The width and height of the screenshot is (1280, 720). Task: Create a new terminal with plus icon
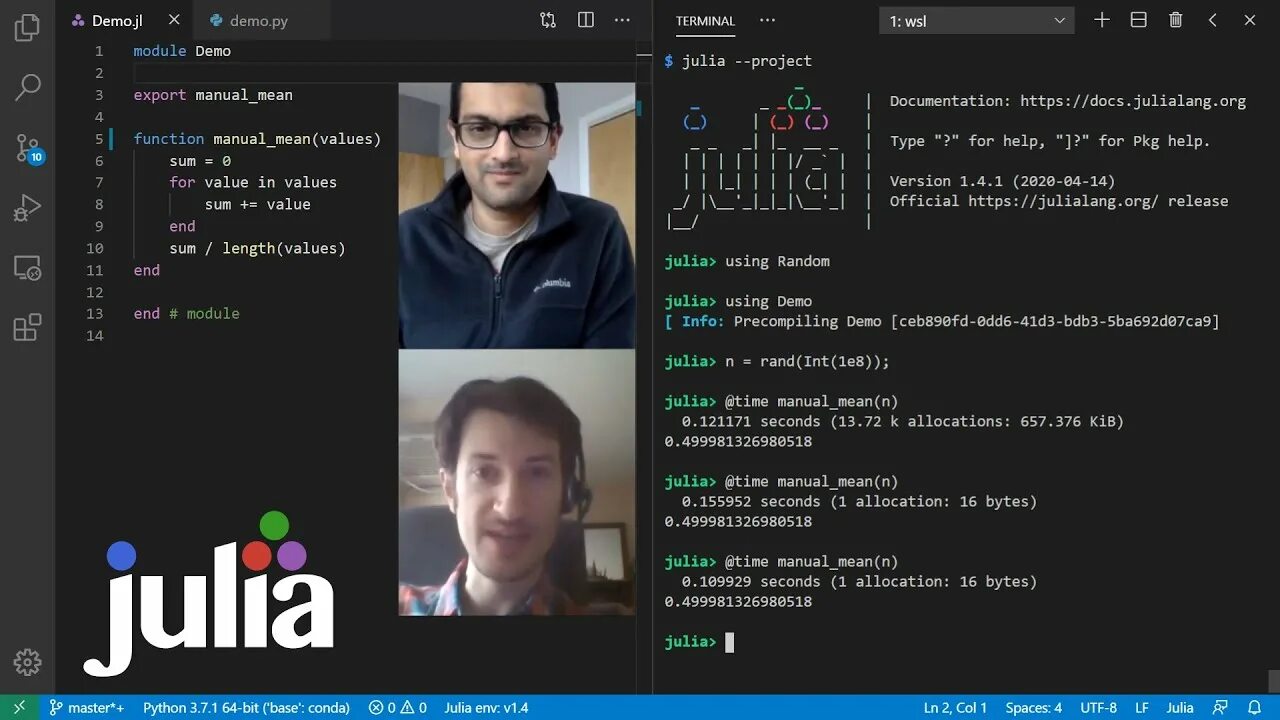click(1102, 20)
